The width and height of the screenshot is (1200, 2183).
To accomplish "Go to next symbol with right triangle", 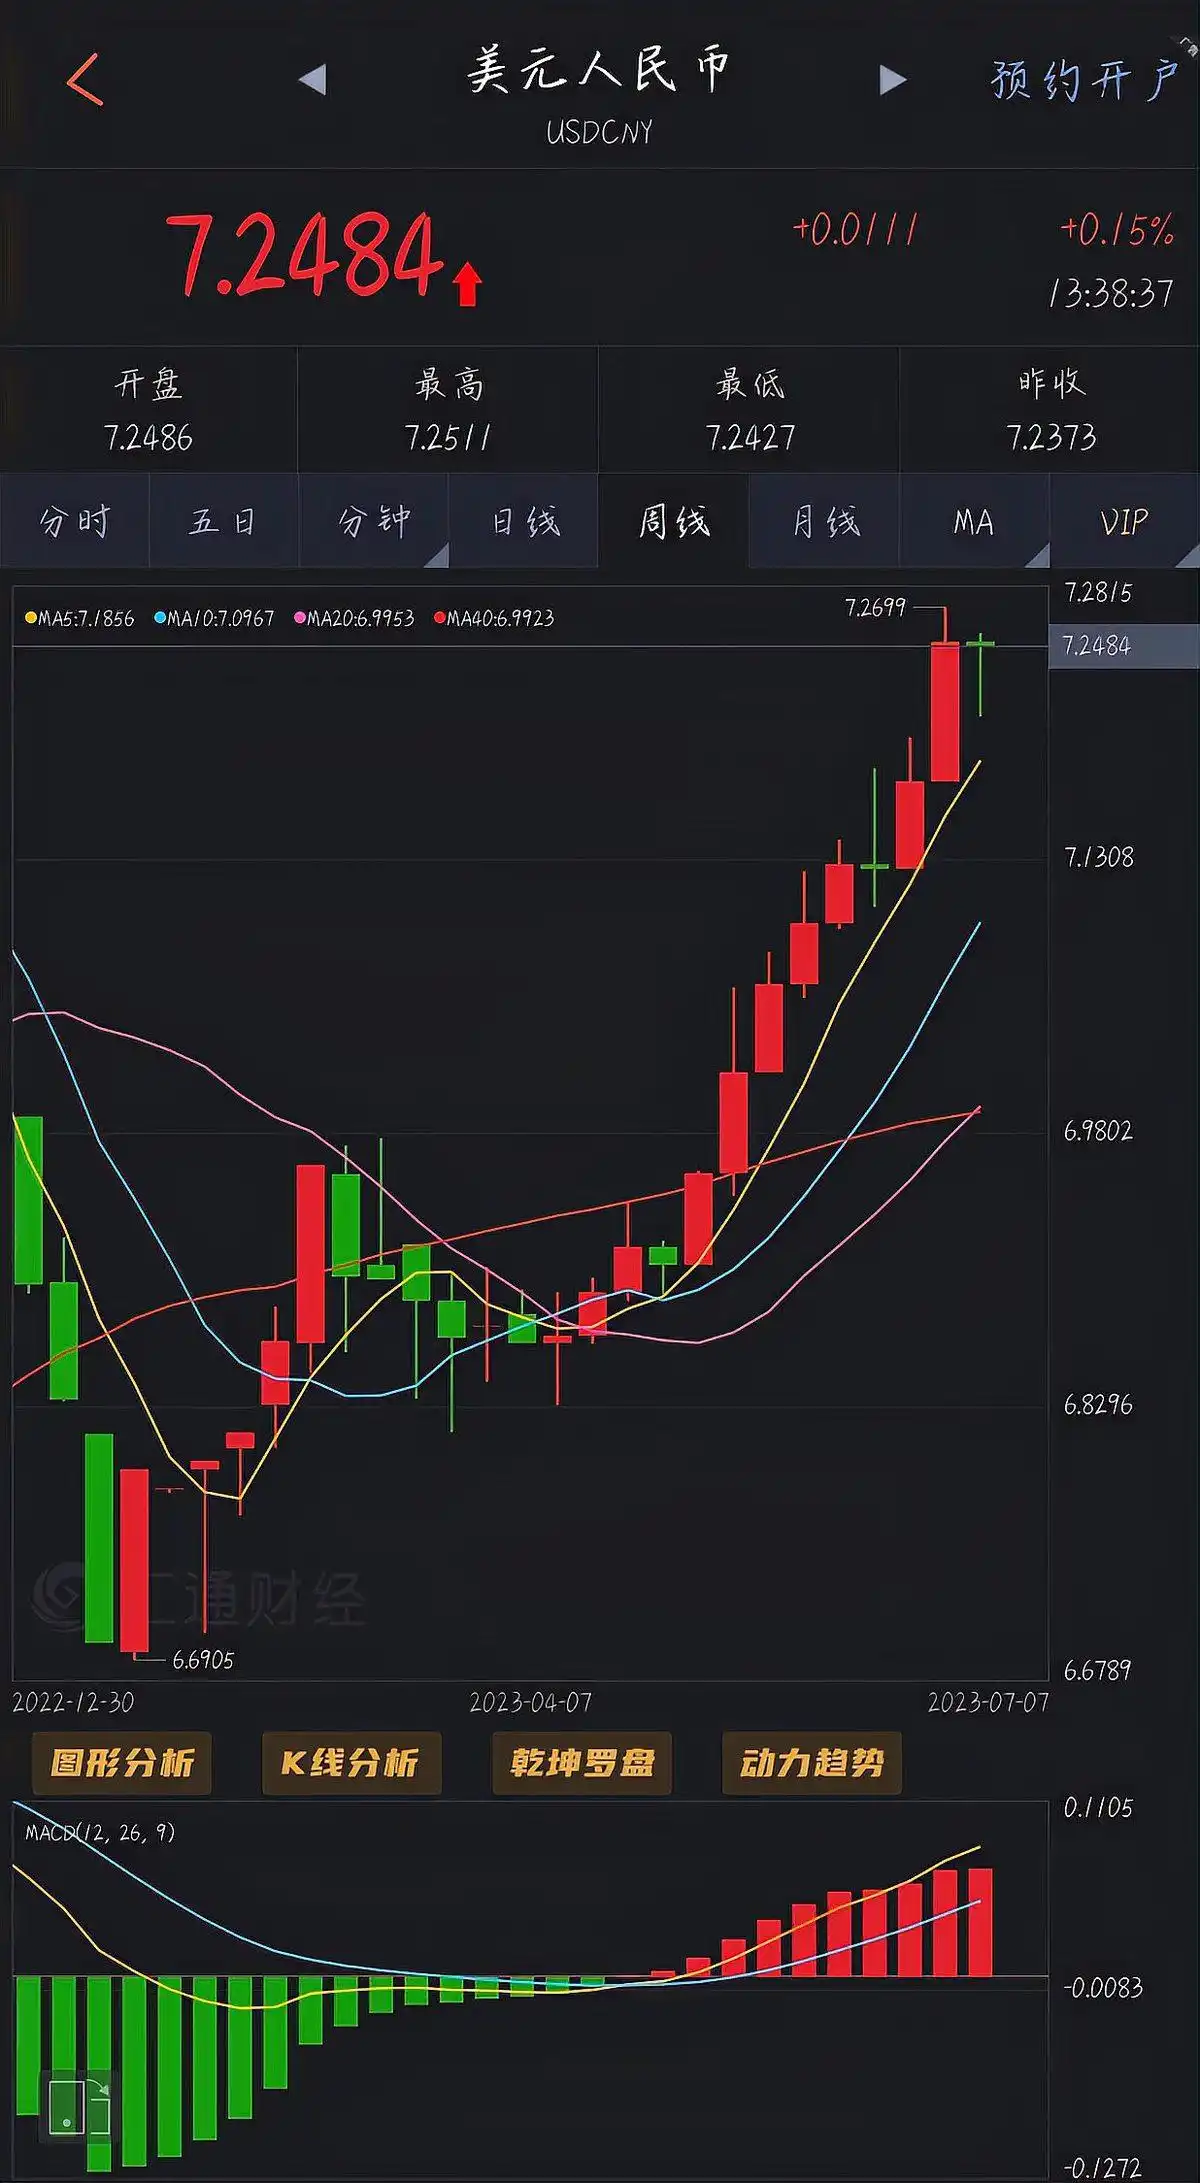I will tap(892, 80).
